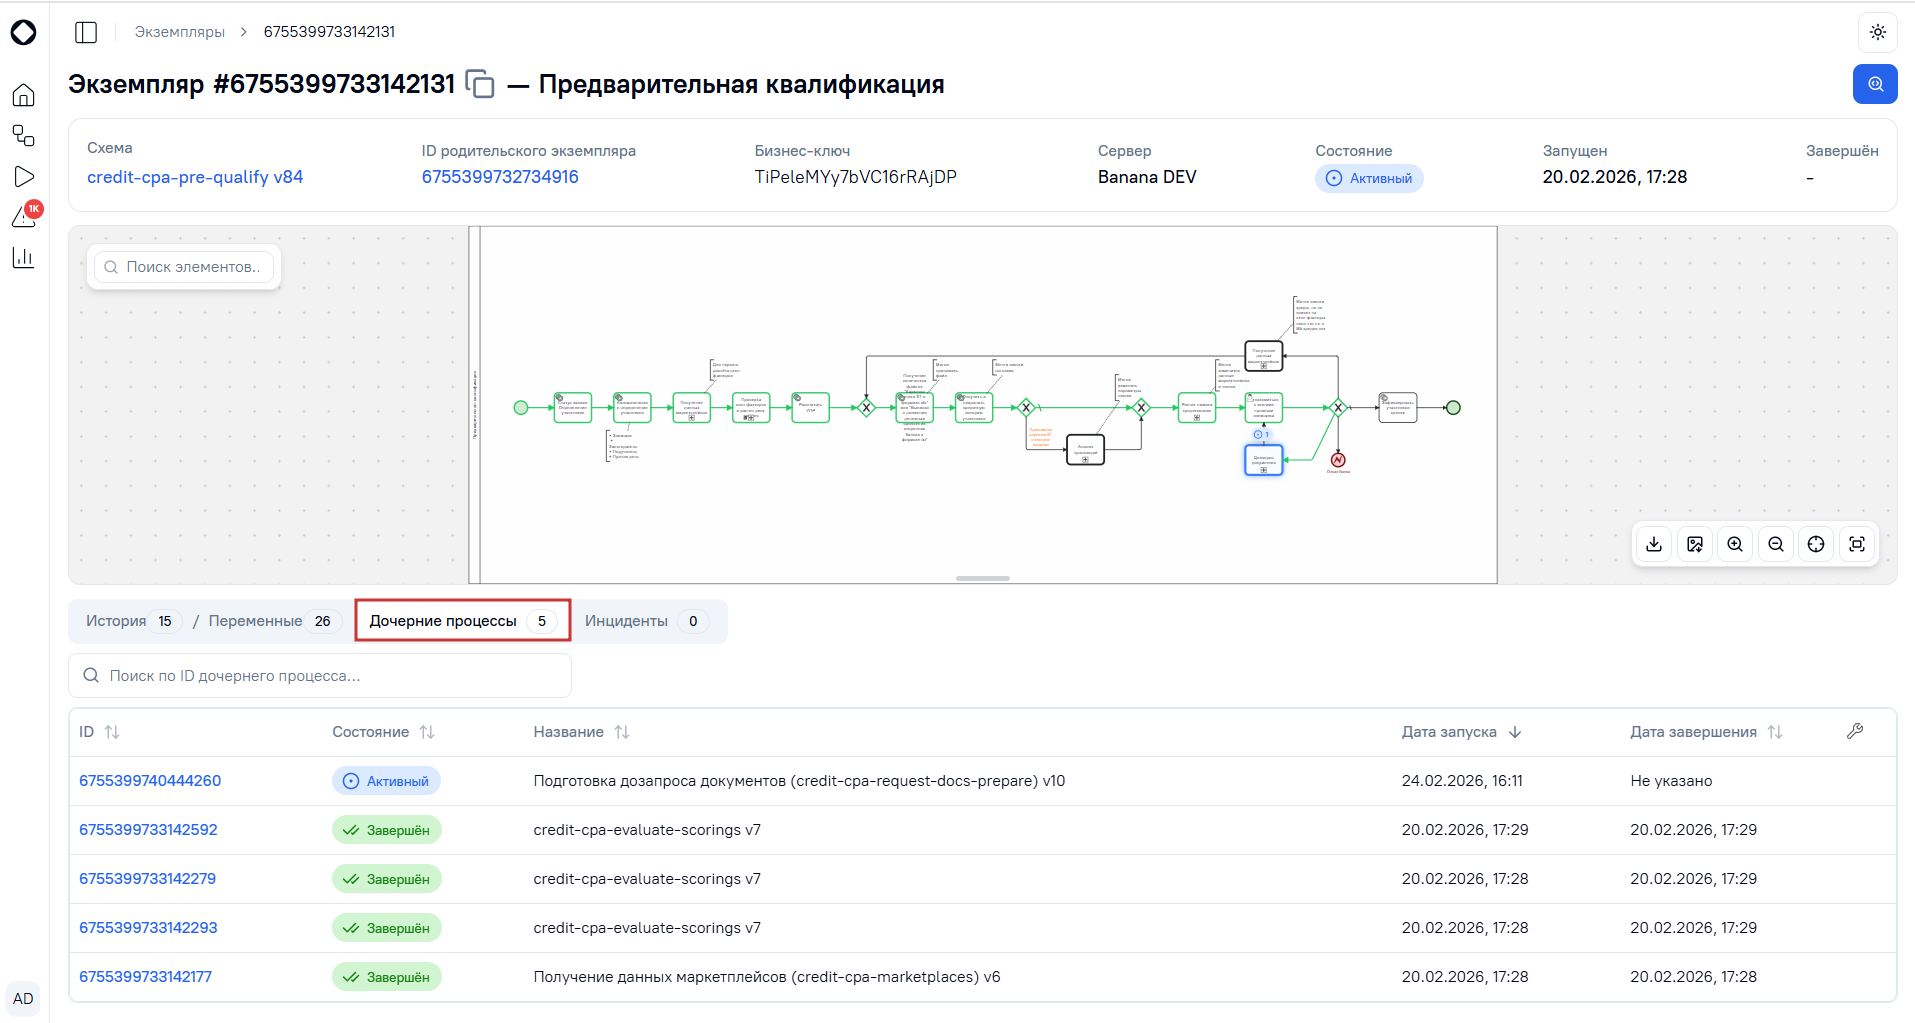Focus the child process ID search field
The image size is (1915, 1023).
pos(320,676)
